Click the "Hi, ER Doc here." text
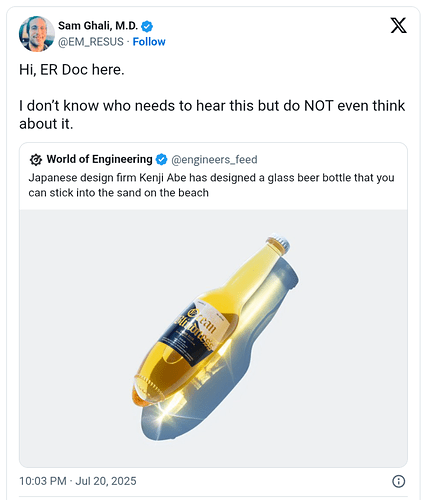426x500 pixels. coord(72,70)
